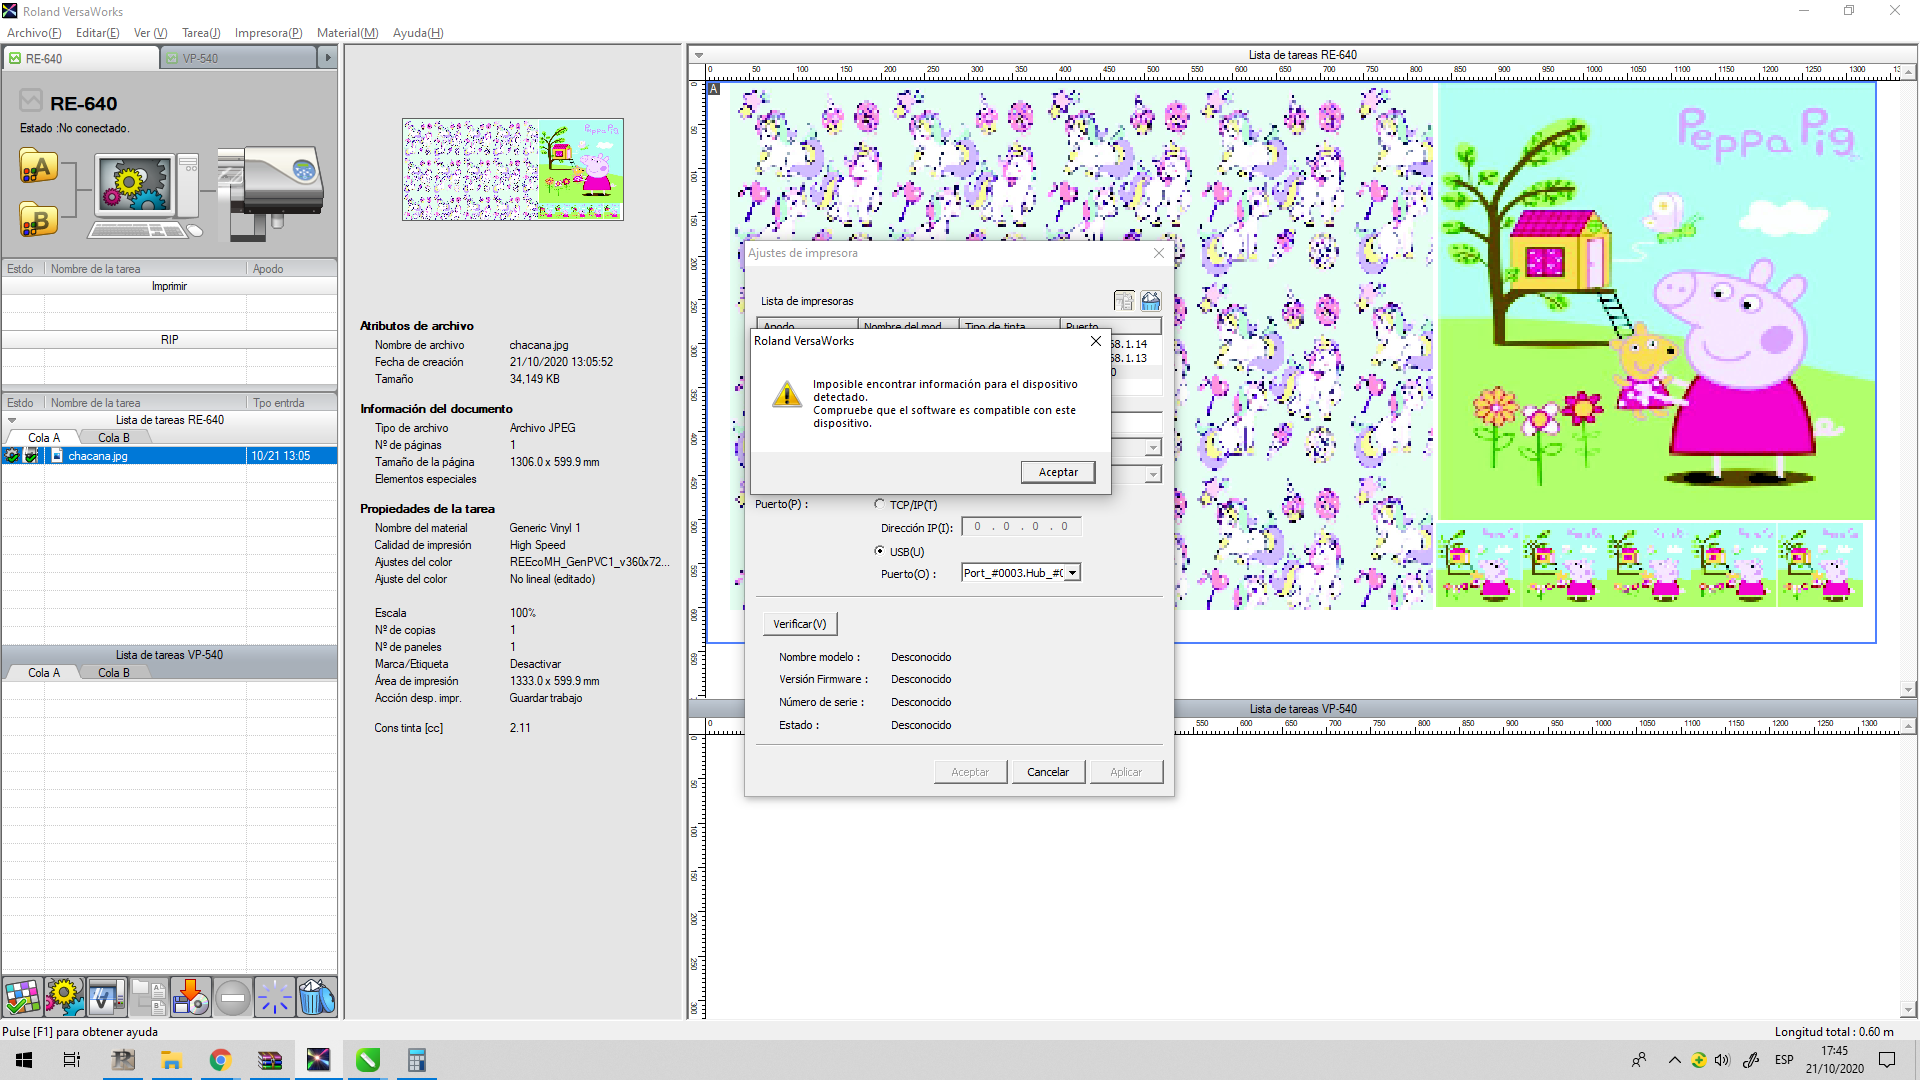Click the RE-640 connection status icon beside title
This screenshot has height=1080, width=1920.
[31, 101]
